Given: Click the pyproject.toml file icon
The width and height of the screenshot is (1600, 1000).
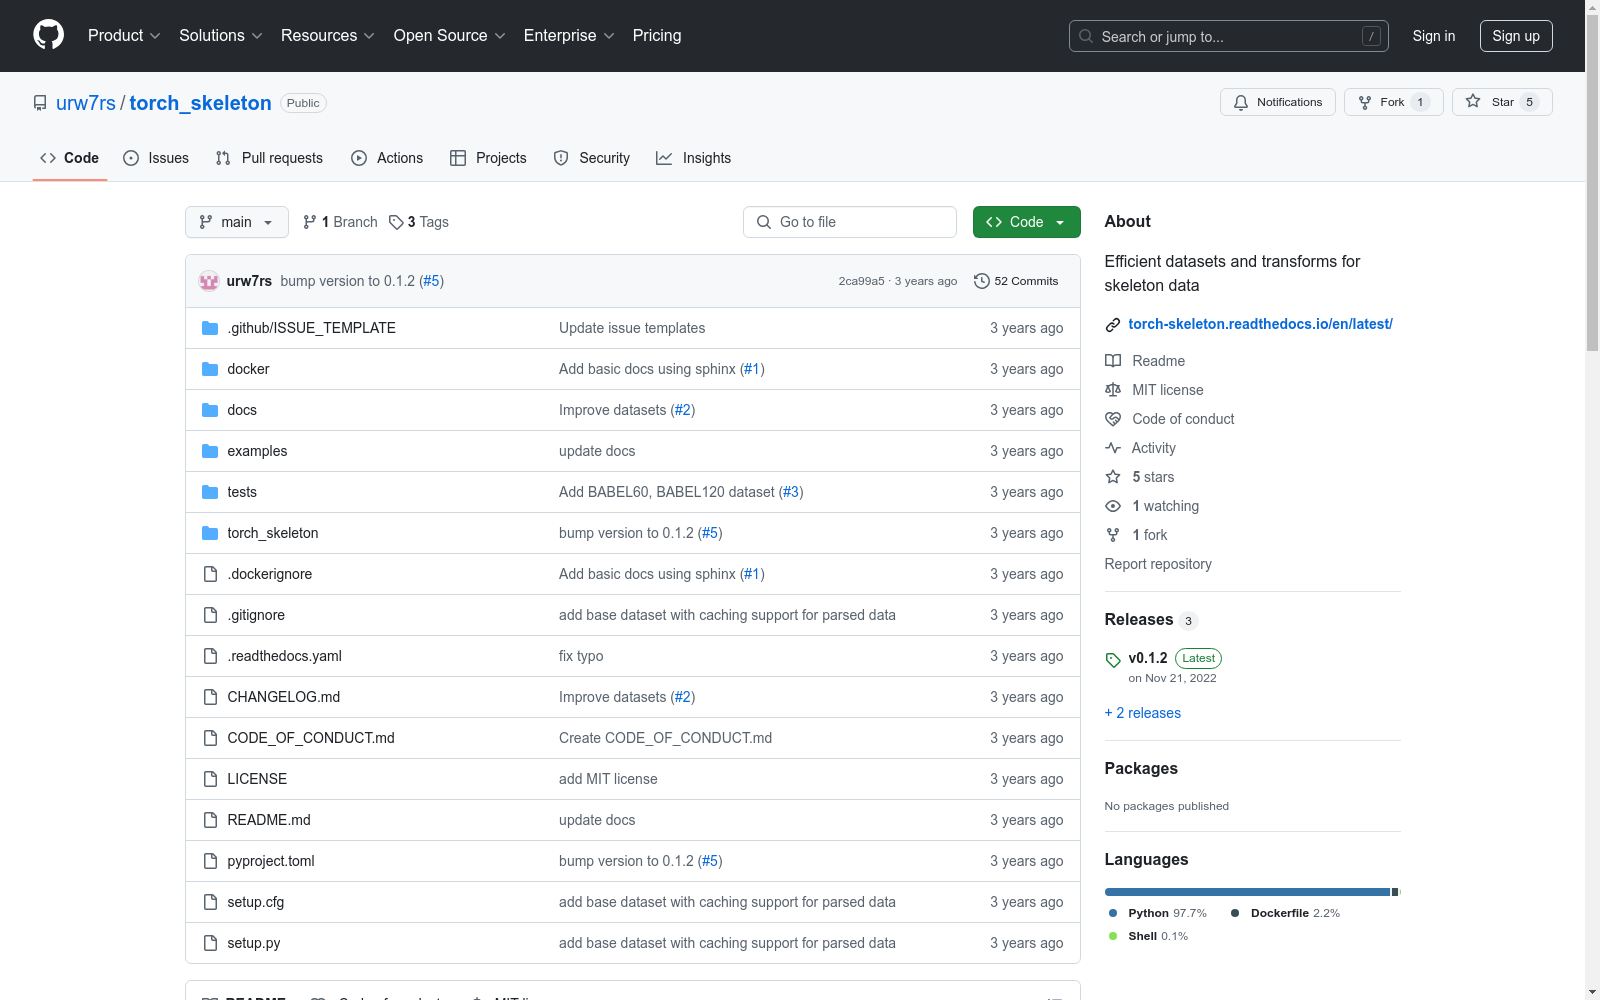Looking at the screenshot, I should (x=210, y=861).
